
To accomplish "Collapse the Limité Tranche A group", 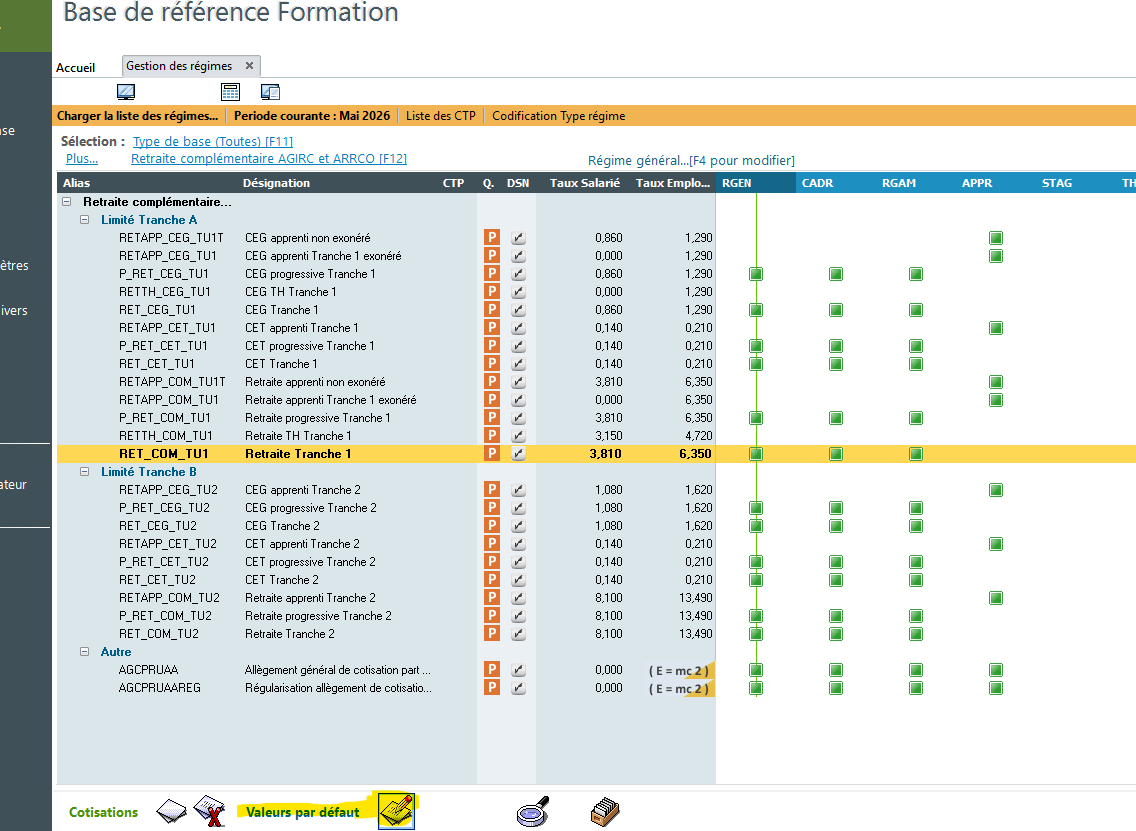I will click(84, 220).
